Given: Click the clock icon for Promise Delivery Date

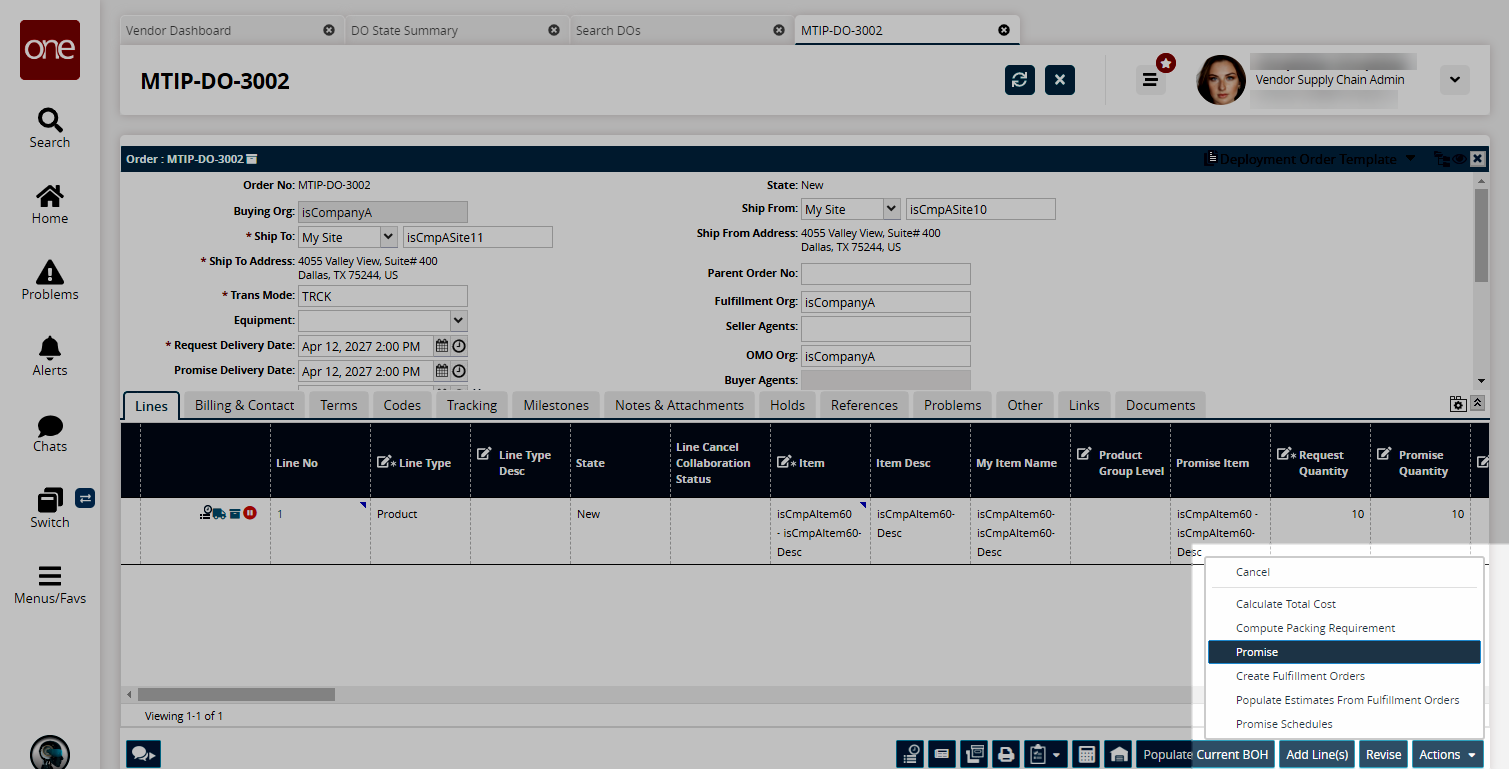Looking at the screenshot, I should (459, 371).
